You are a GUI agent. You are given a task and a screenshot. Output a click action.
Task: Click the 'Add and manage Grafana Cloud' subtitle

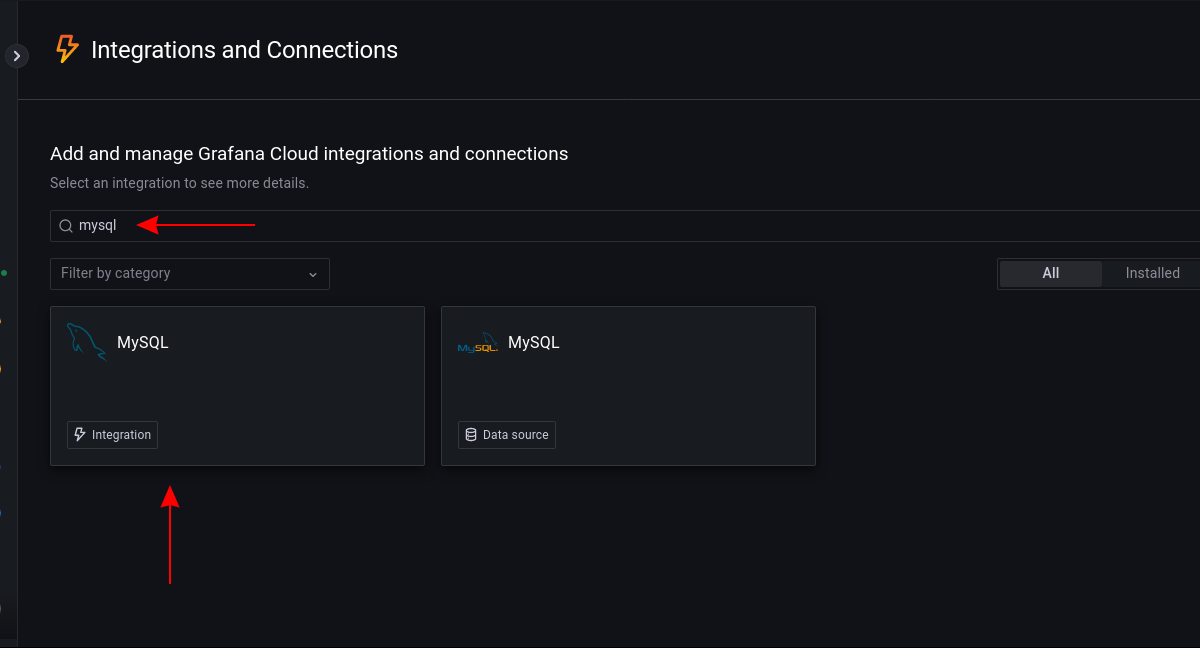click(x=309, y=154)
